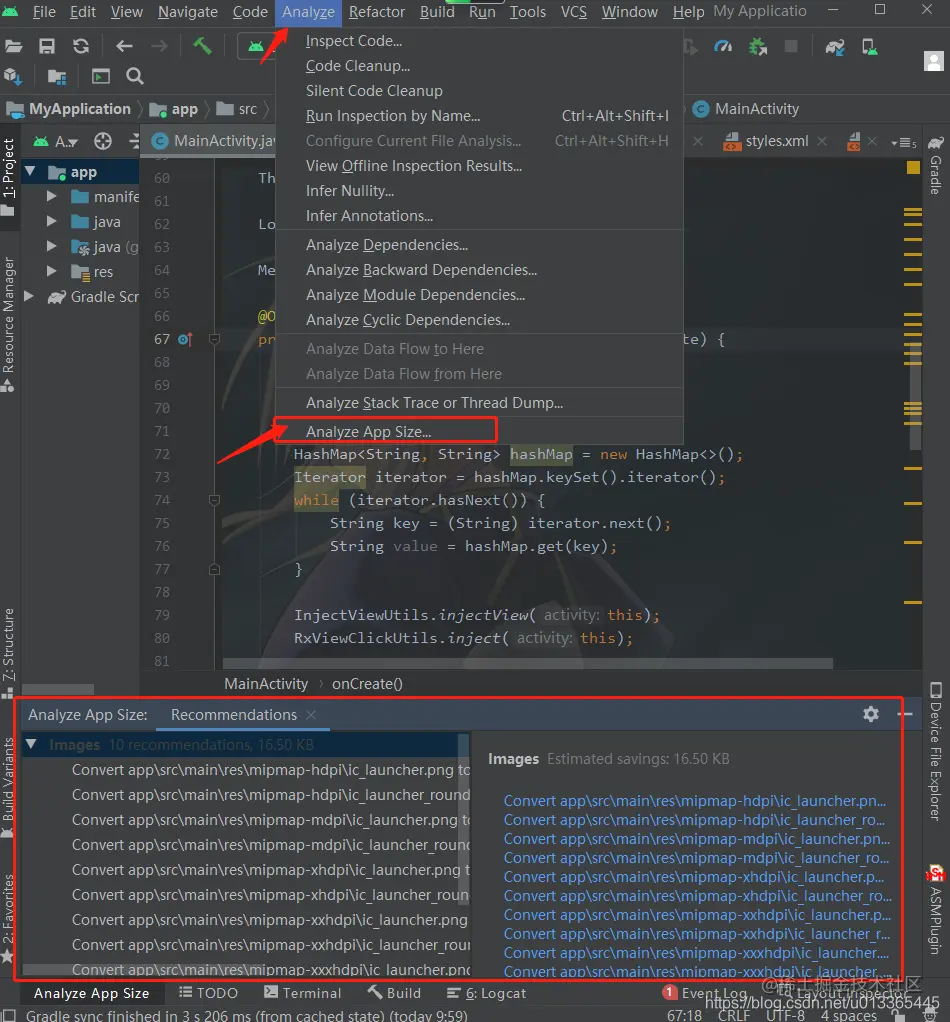
Task: Click the yellow inspection indicator square
Action: click(913, 168)
